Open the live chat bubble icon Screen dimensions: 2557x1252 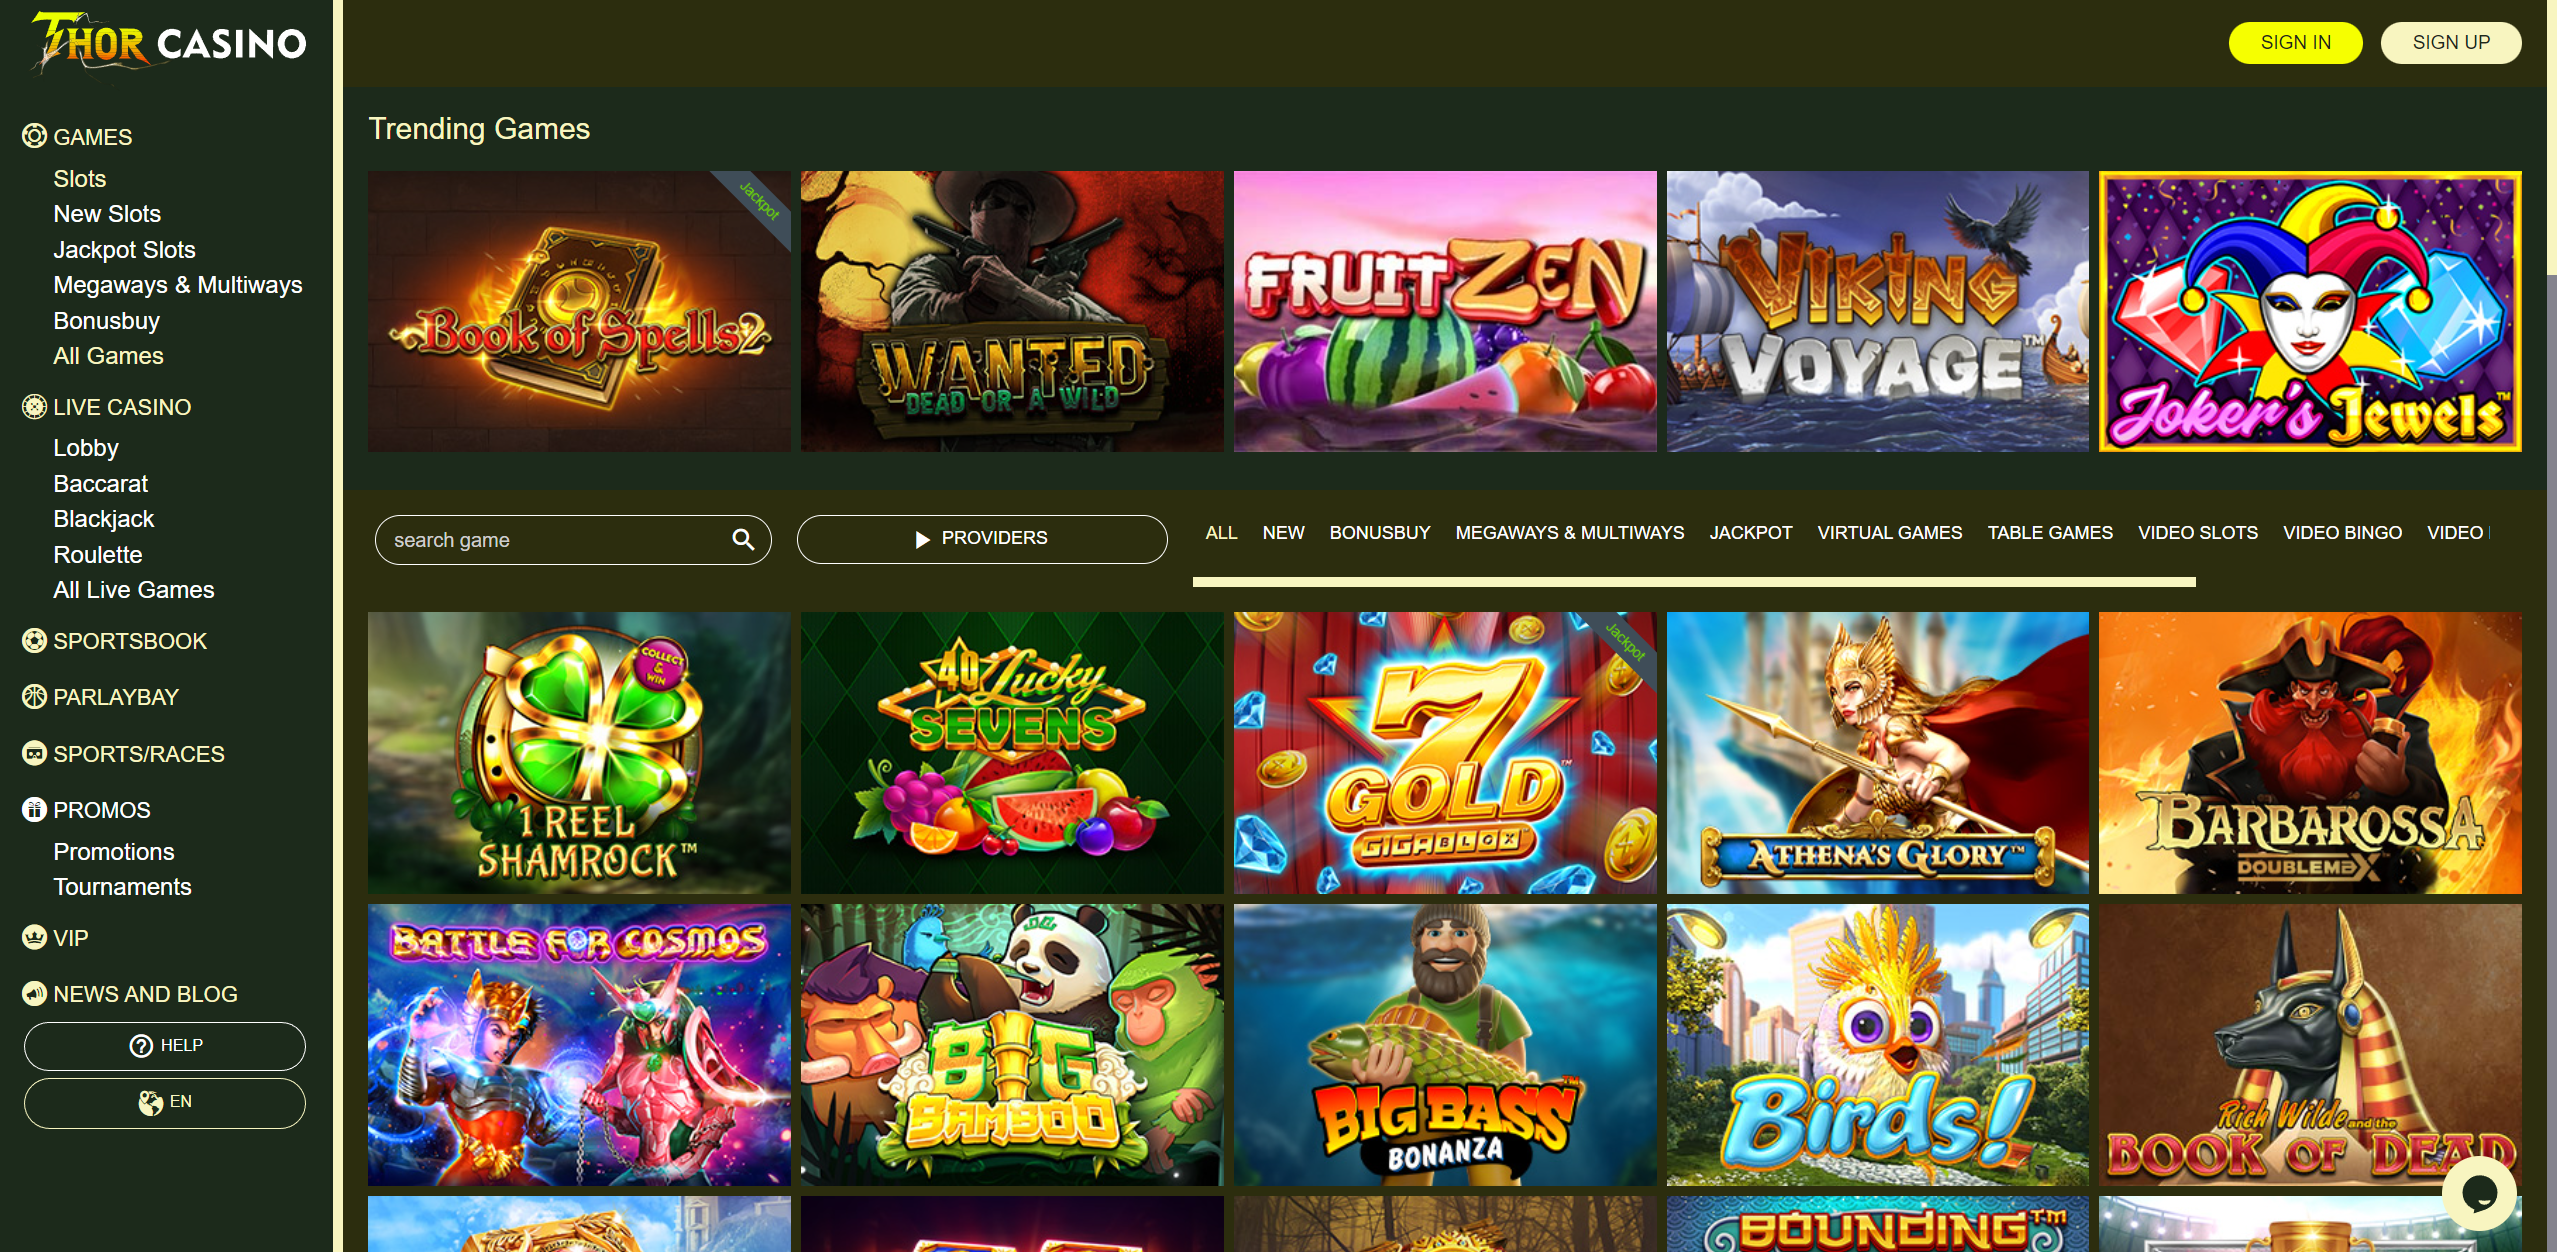coord(2479,1193)
